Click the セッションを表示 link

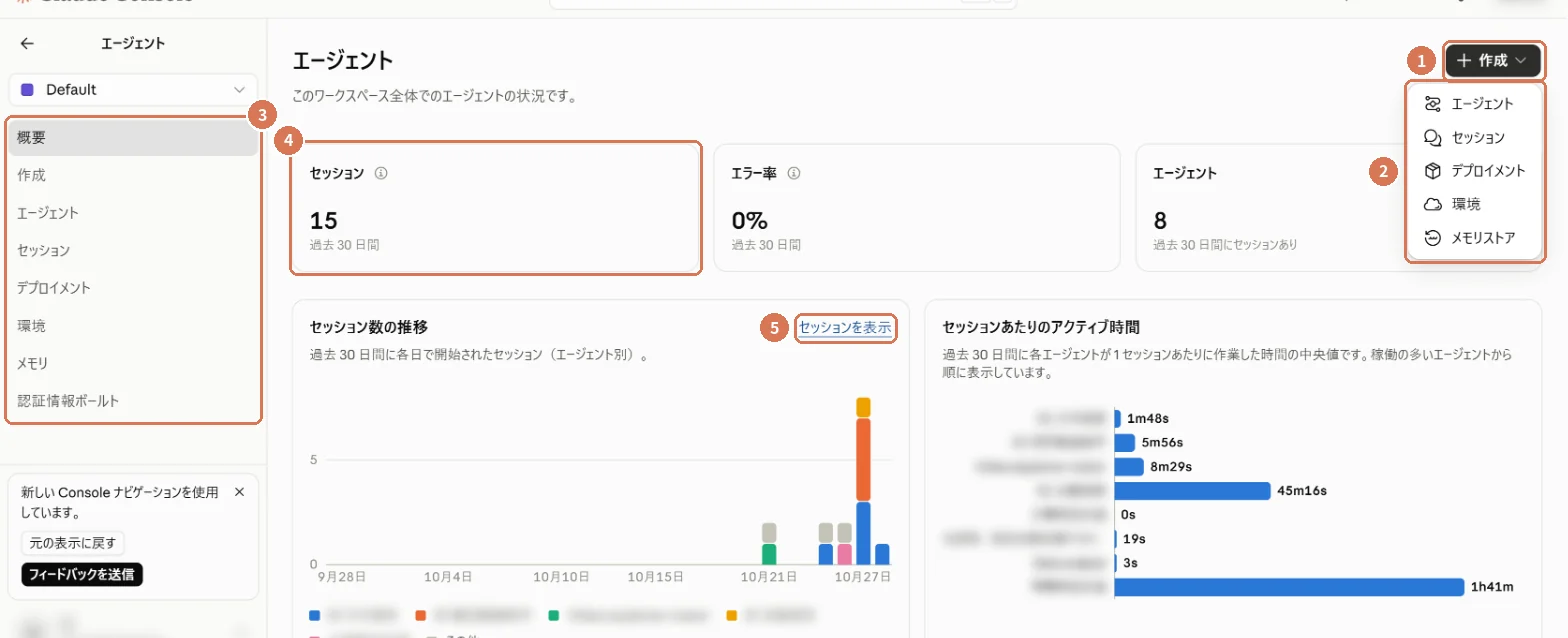(x=845, y=327)
